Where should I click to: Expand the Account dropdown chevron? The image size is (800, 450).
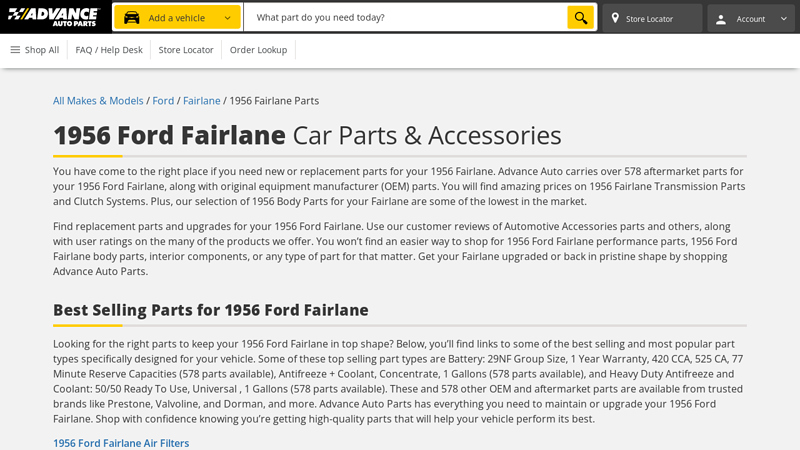[x=784, y=19]
